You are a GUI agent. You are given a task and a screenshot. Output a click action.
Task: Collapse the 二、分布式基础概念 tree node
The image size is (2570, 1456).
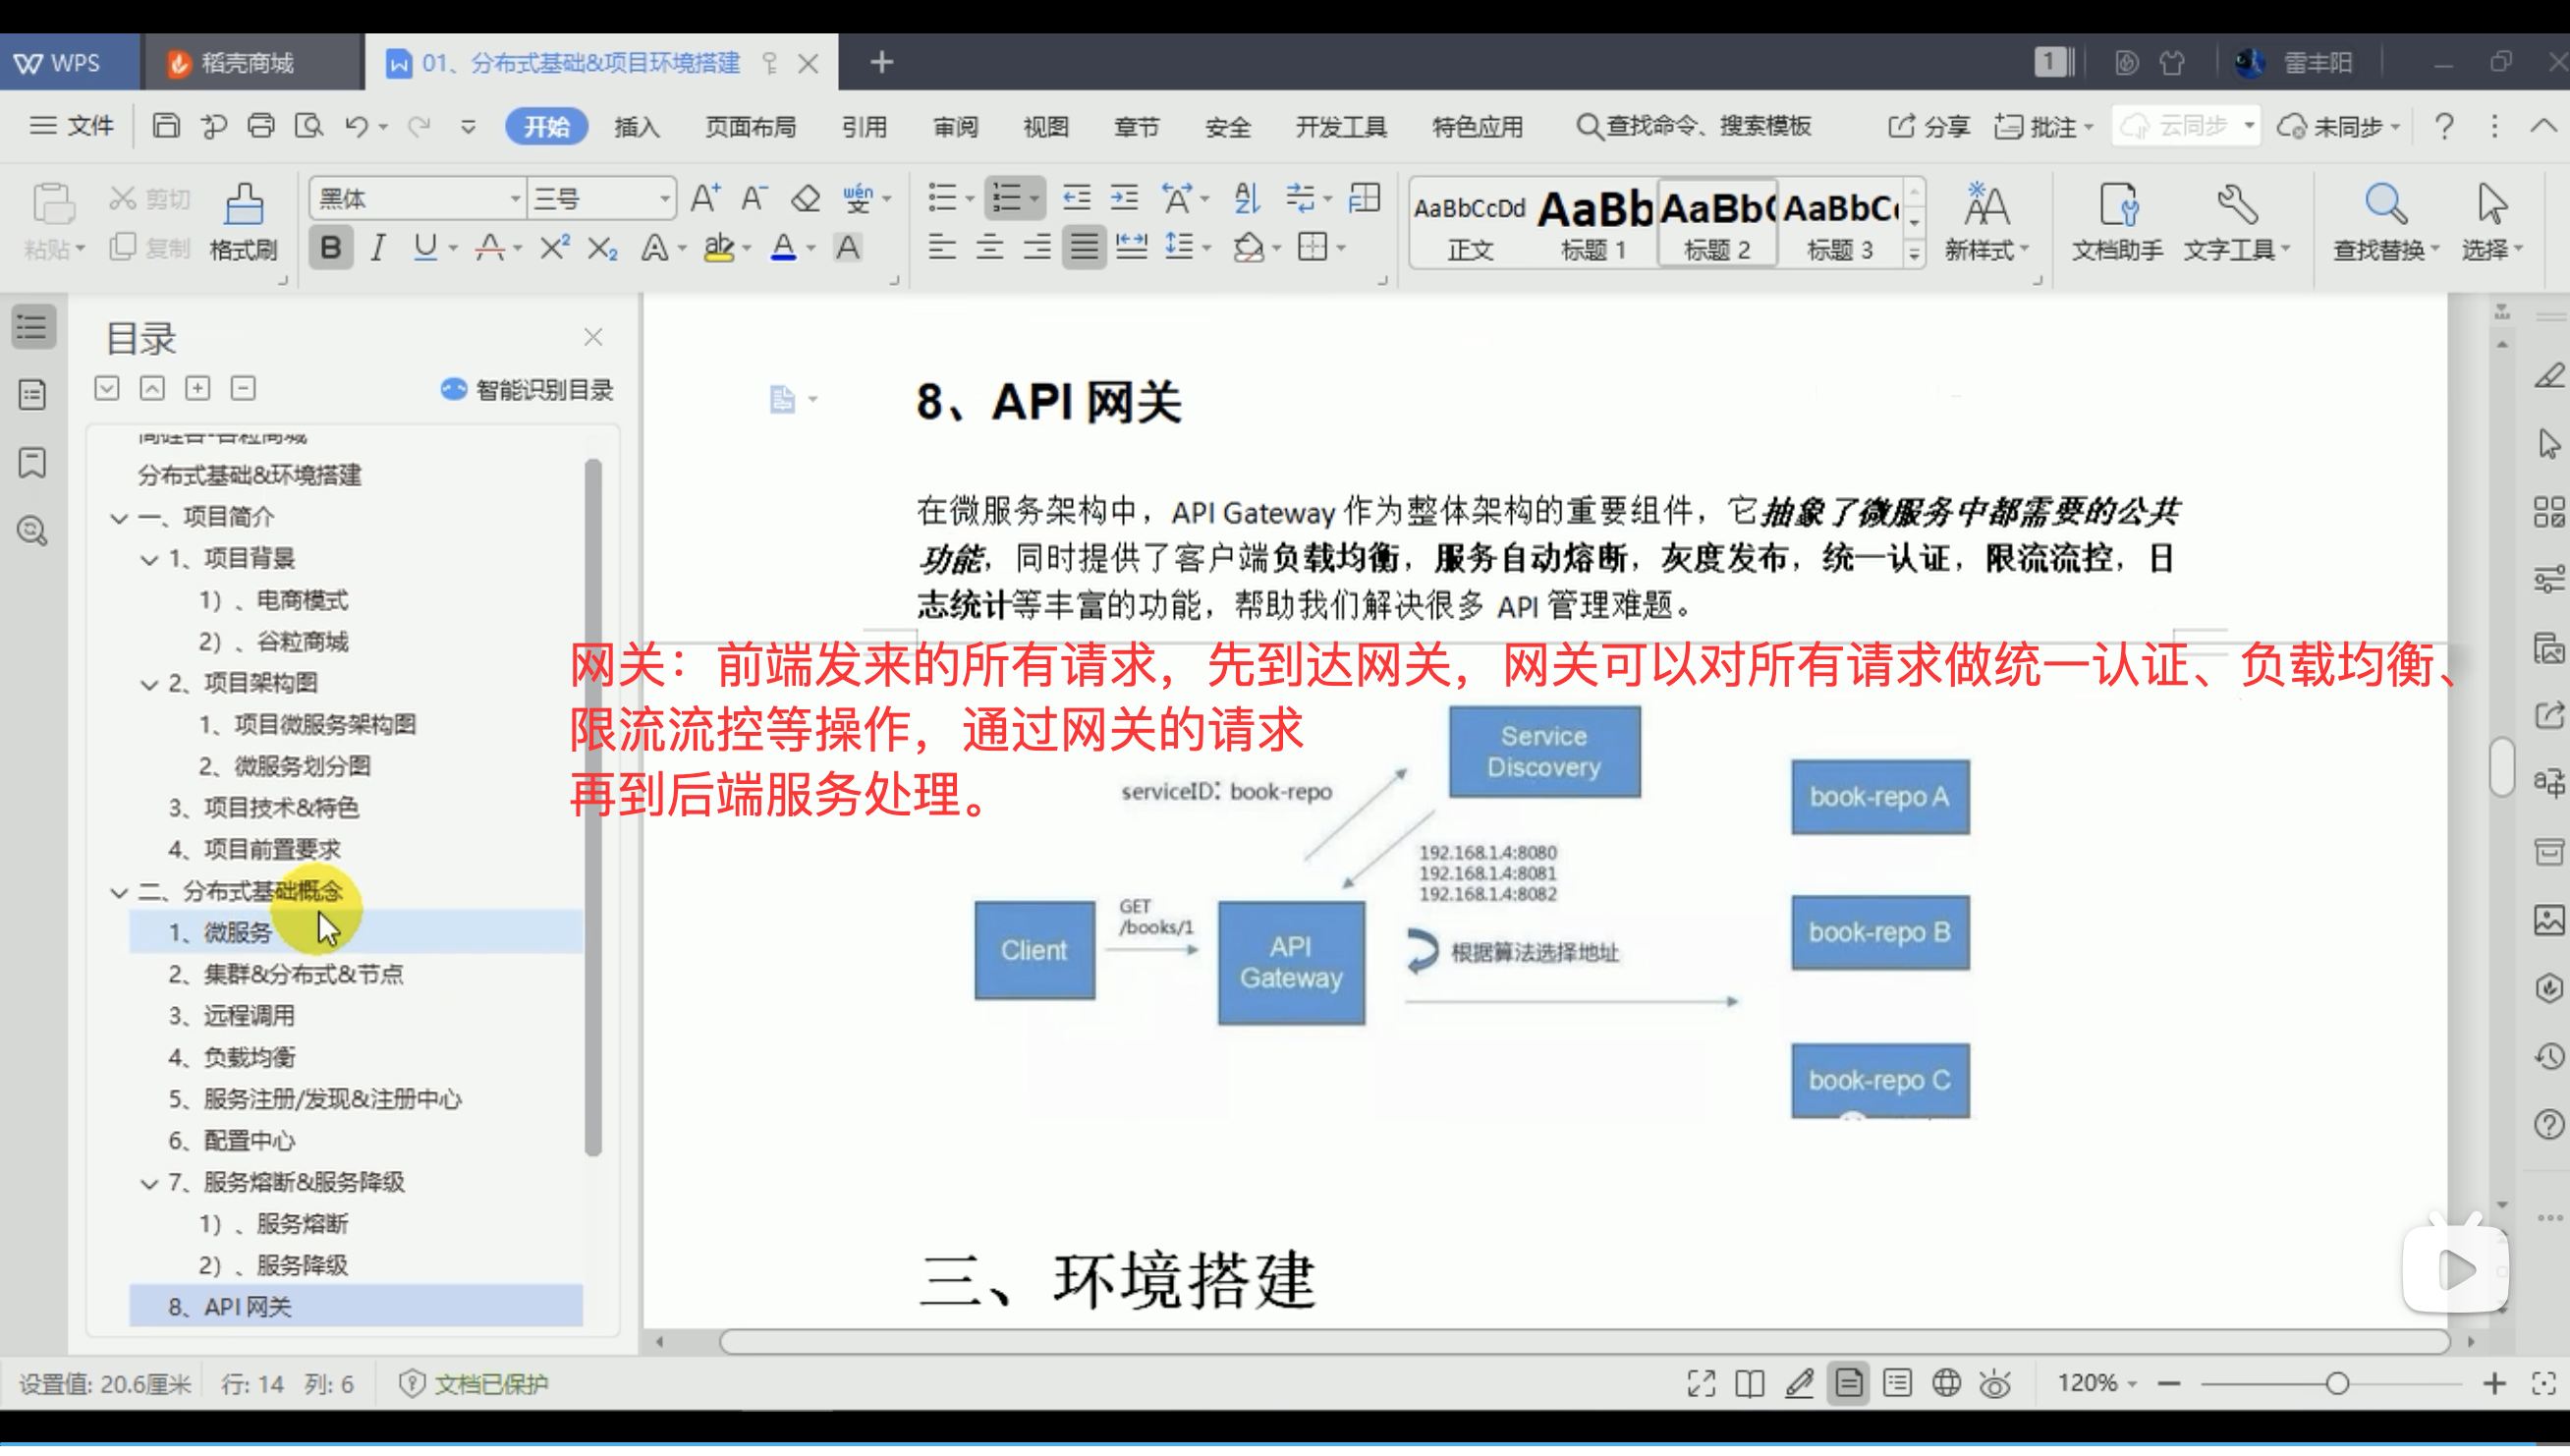119,892
